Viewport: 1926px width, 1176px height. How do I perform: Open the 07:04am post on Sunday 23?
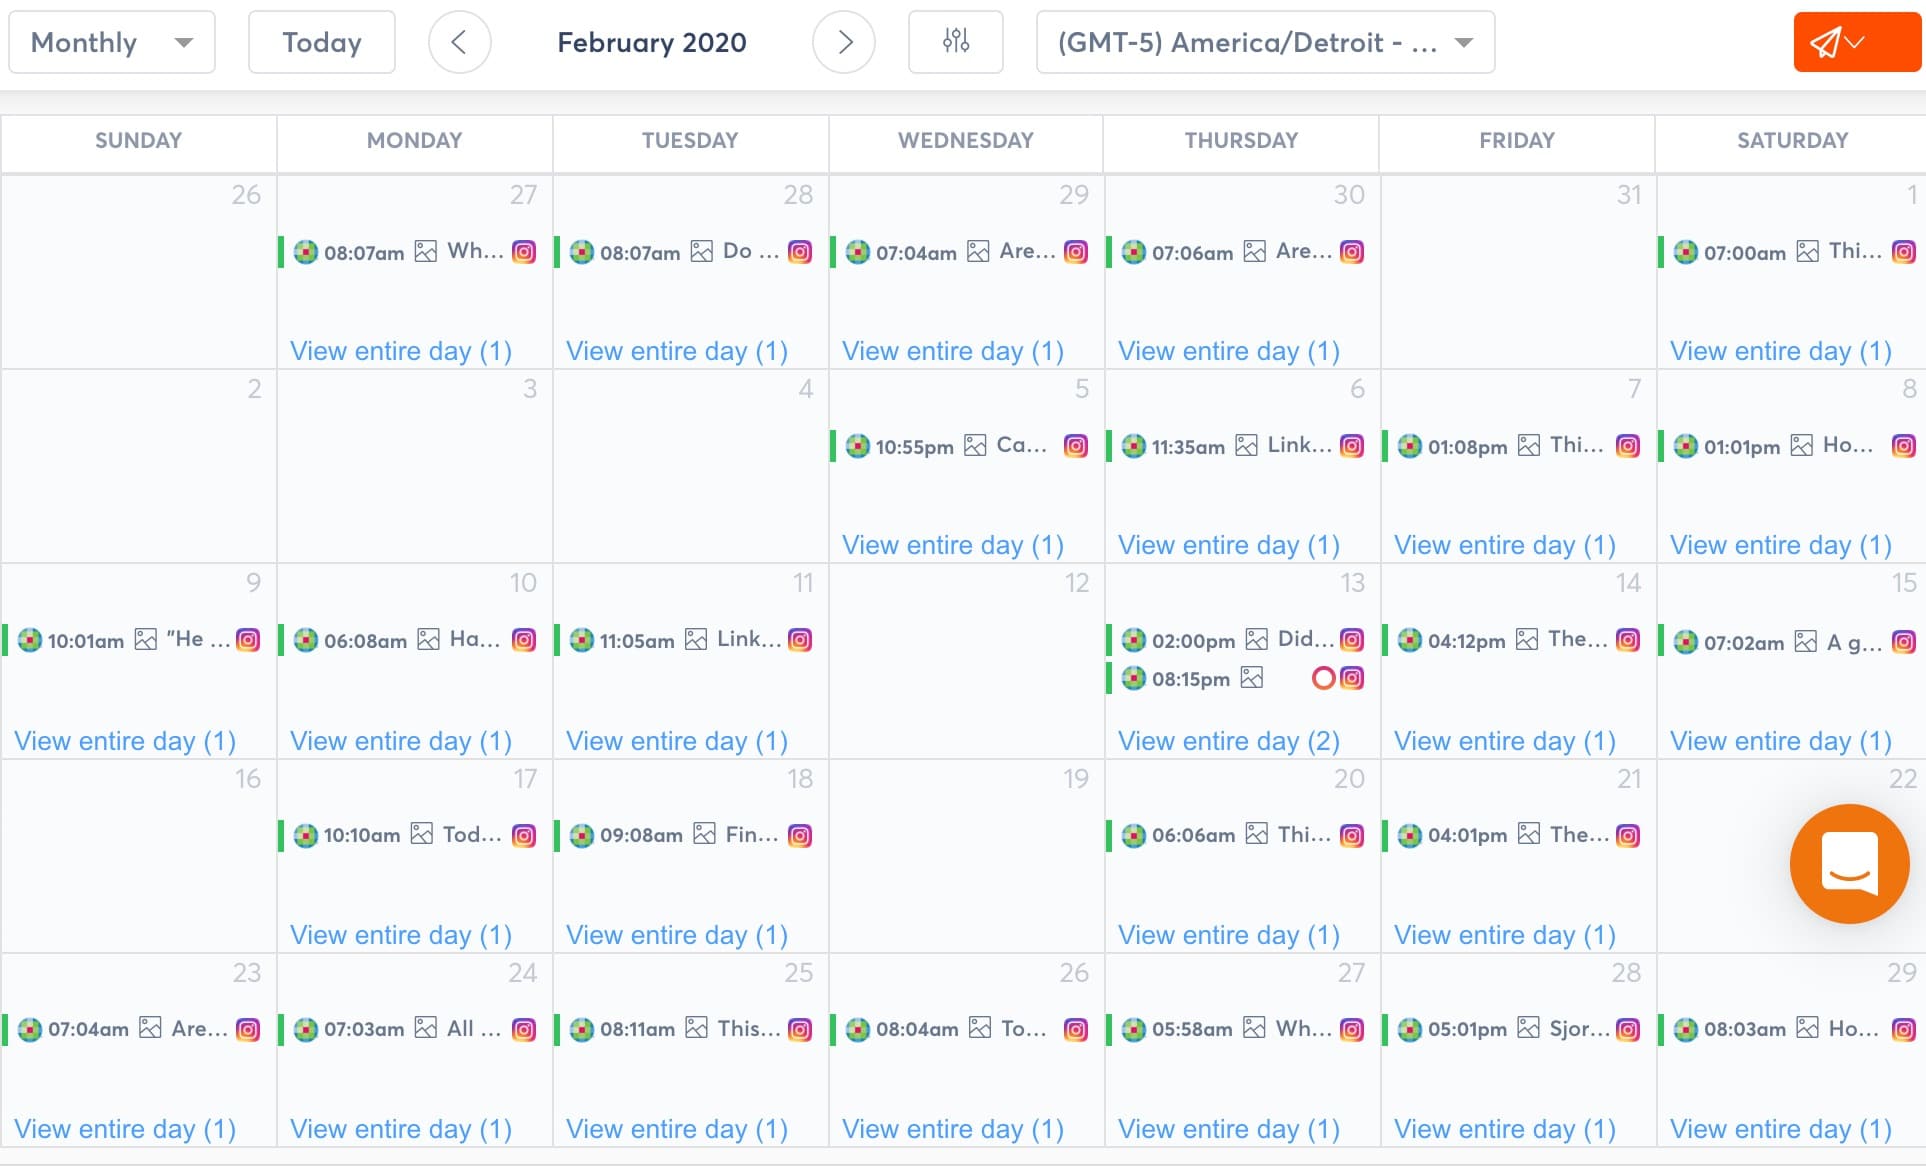(133, 1029)
